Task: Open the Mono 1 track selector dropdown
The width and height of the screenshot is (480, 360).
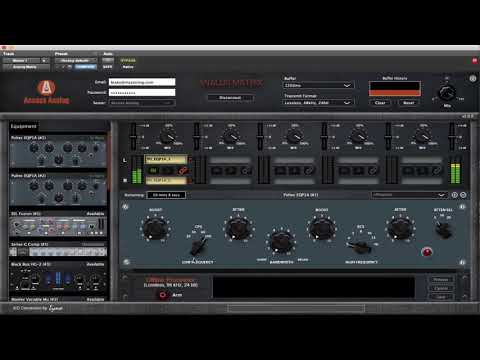Action: tap(26, 60)
